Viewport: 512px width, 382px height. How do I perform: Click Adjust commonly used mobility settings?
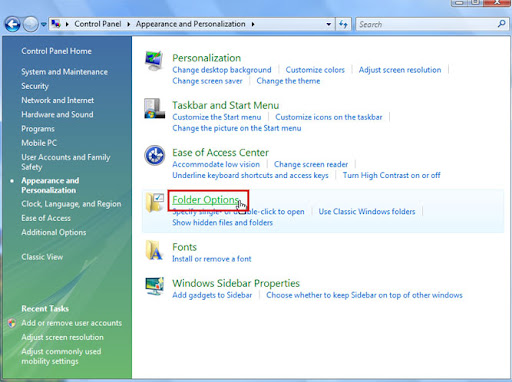pos(61,356)
